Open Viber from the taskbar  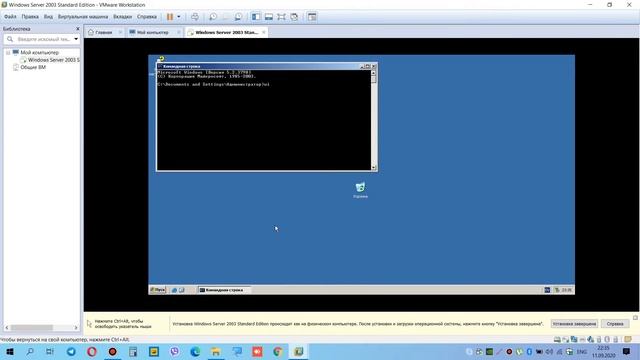175,351
